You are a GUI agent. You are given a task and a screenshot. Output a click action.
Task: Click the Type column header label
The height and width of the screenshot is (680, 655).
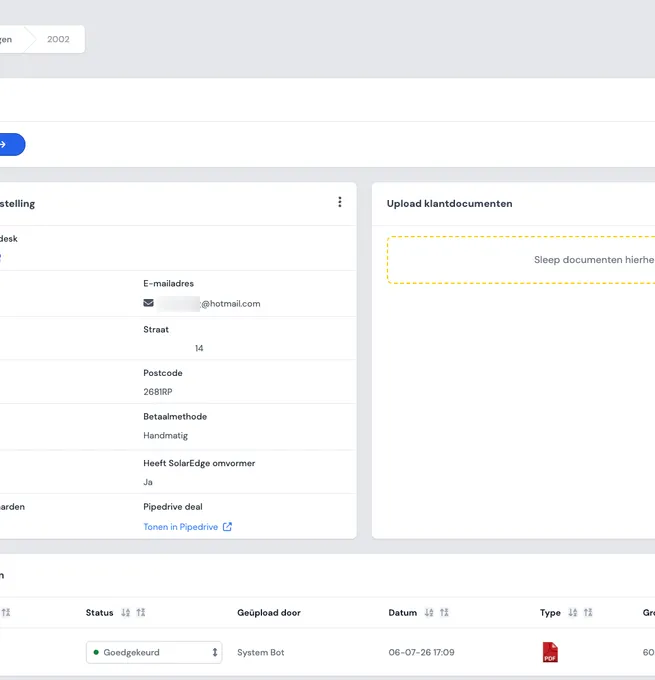click(x=550, y=612)
